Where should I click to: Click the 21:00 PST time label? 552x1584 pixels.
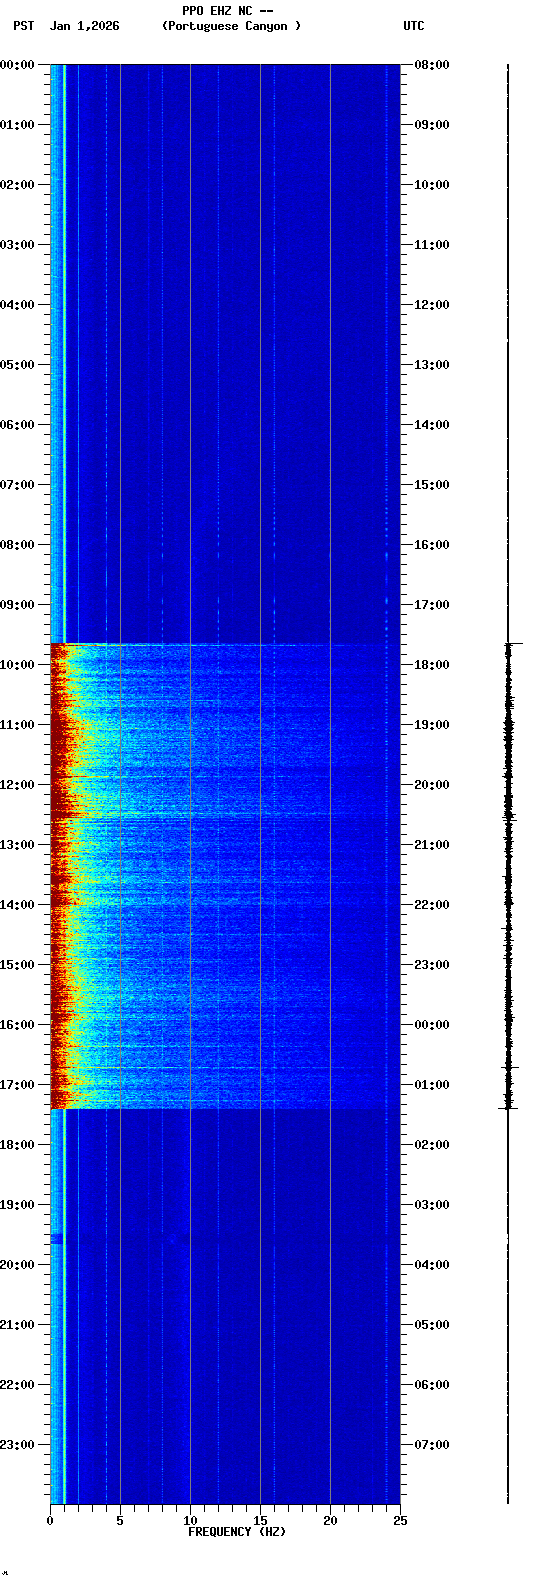point(17,1325)
